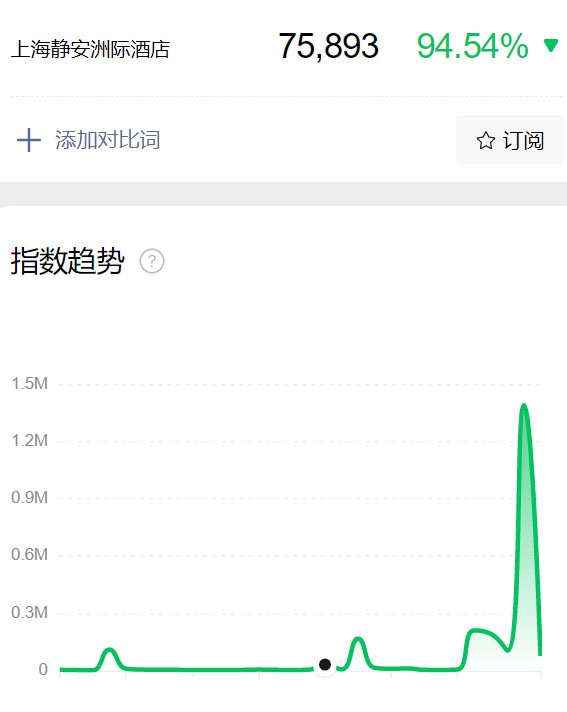This screenshot has height=712, width=567.
Task: Open the 添加对比词 add comparison link
Action: pos(108,140)
